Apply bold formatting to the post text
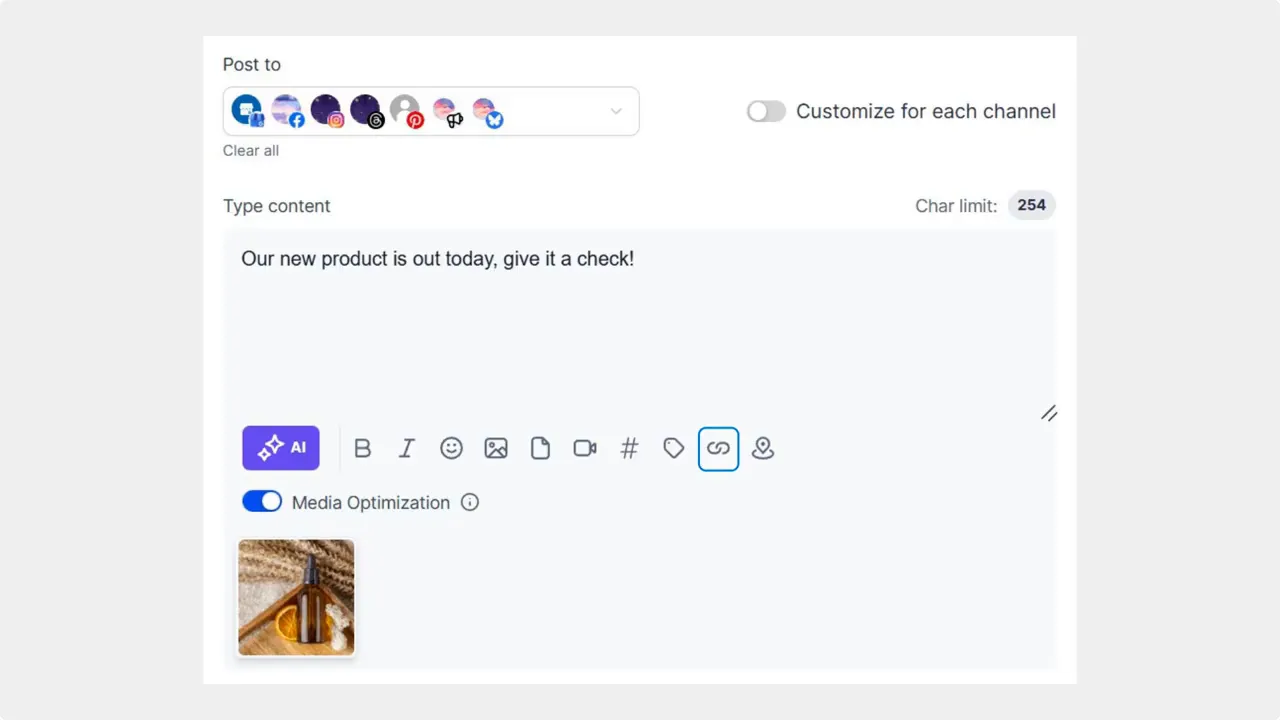The height and width of the screenshot is (720, 1280). 362,448
